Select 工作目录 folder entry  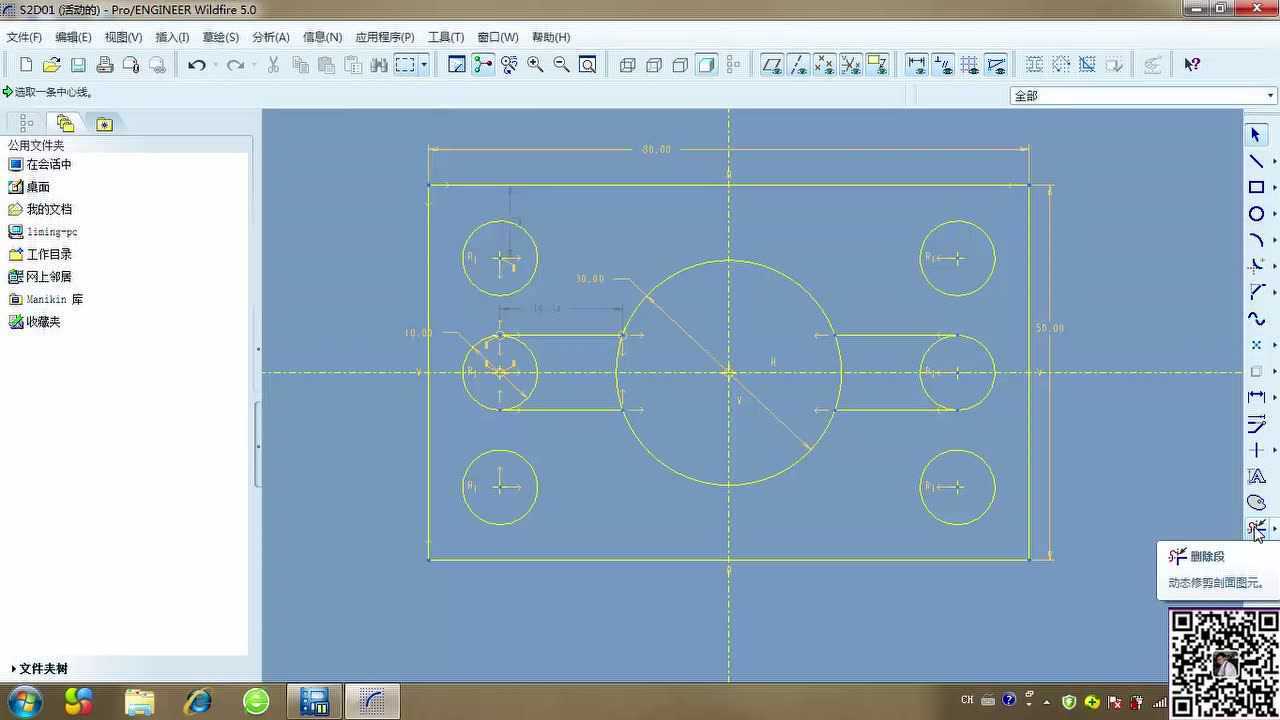[x=48, y=254]
